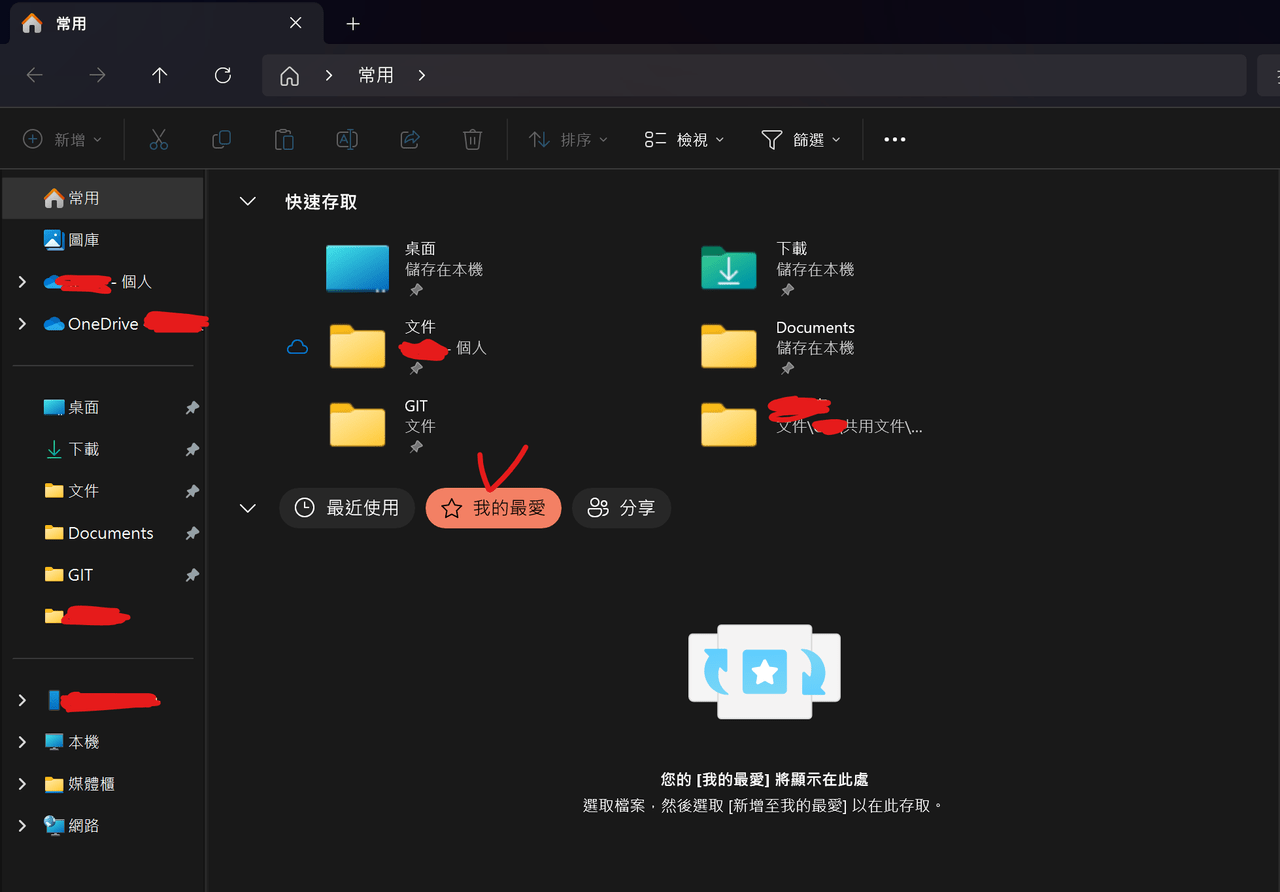Viewport: 1280px width, 892px height.
Task: Open the 排序 sort dropdown
Action: pyautogui.click(x=568, y=140)
